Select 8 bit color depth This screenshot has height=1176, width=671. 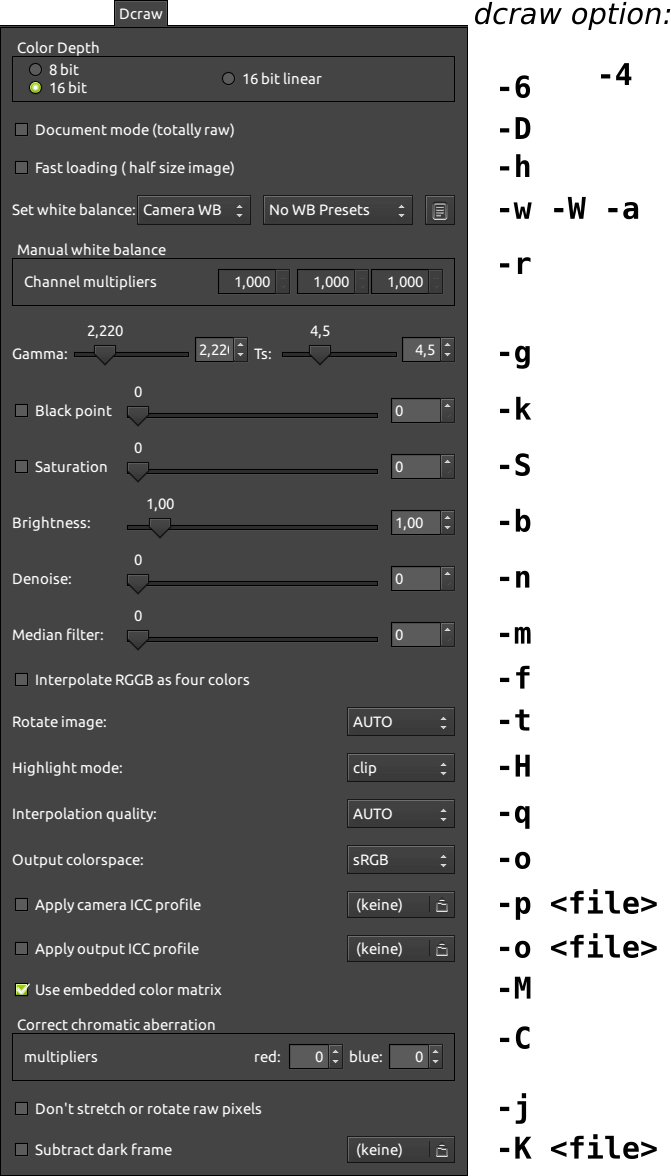35,70
